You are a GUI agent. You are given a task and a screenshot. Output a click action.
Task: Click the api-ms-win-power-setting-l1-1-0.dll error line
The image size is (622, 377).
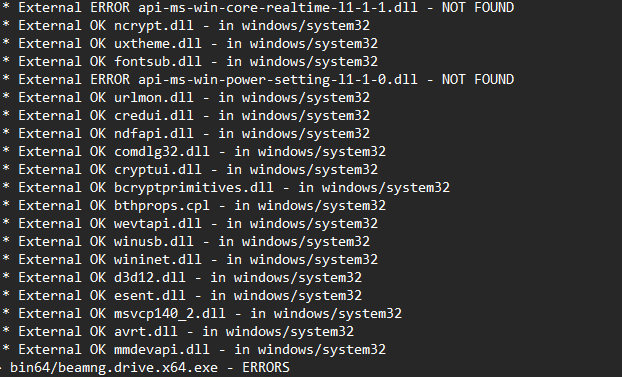pos(258,80)
